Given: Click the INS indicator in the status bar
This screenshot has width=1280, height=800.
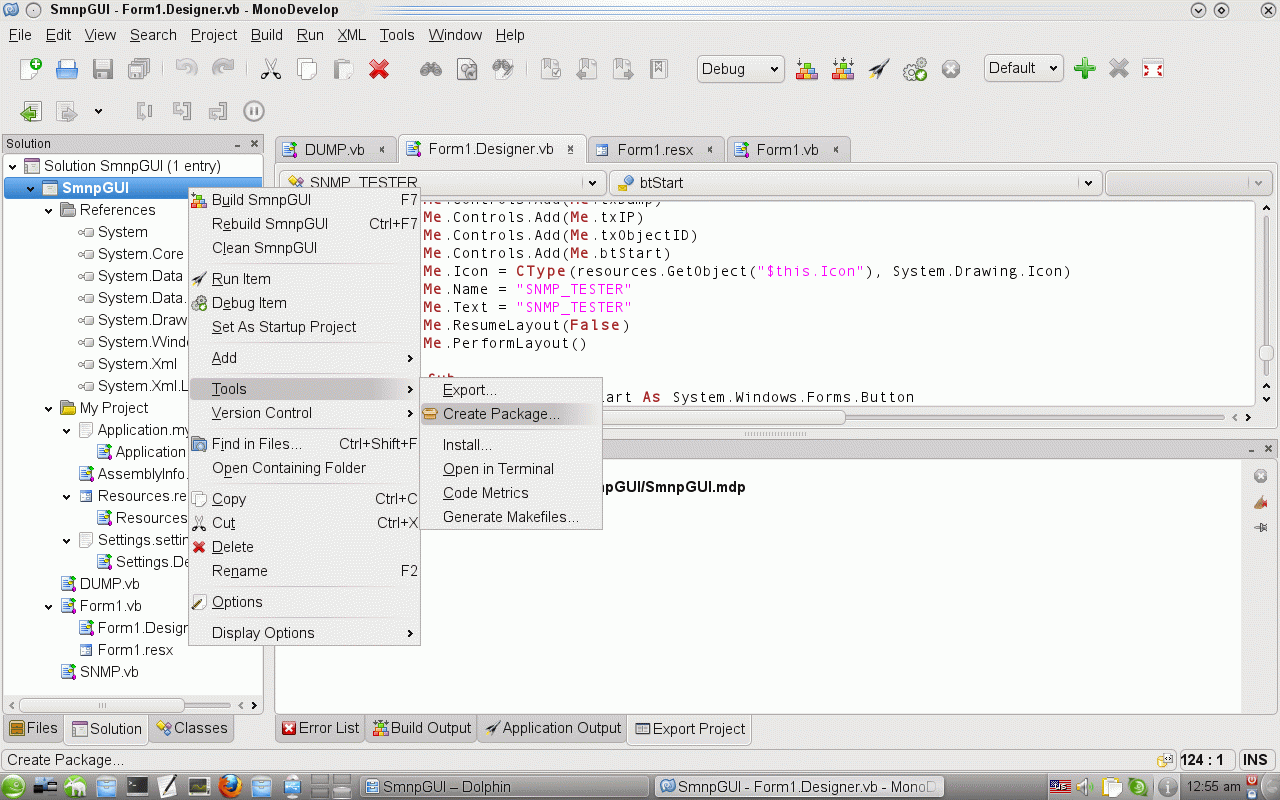Looking at the screenshot, I should click(x=1255, y=760).
